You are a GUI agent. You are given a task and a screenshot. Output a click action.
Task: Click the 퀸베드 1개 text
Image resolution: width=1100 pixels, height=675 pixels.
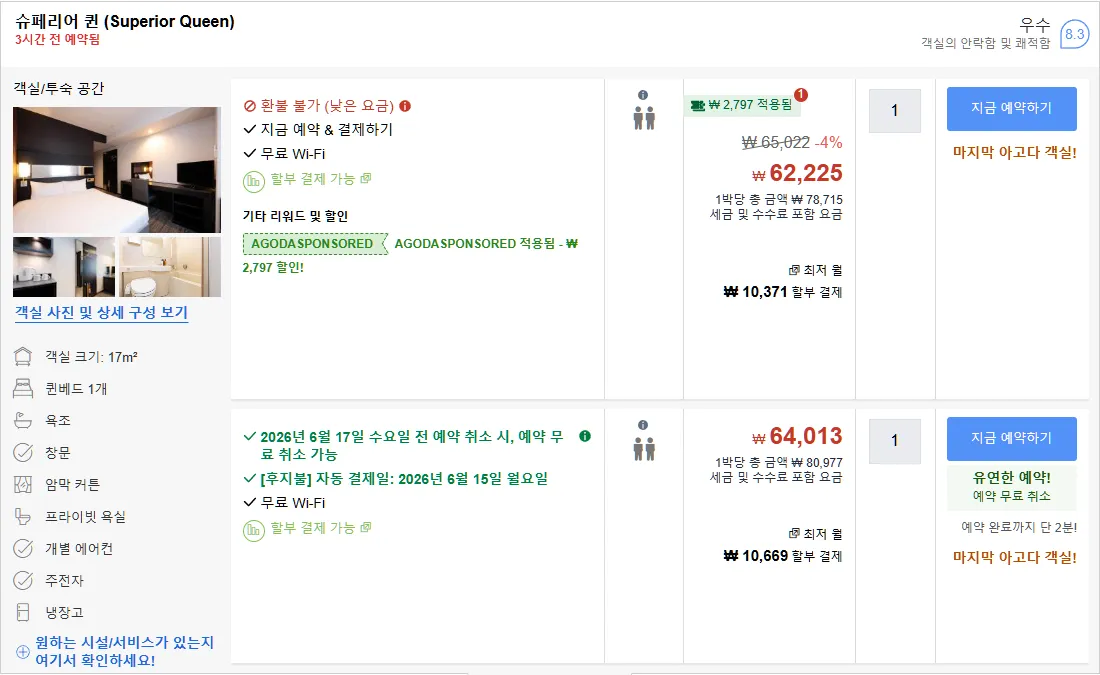pyautogui.click(x=76, y=389)
